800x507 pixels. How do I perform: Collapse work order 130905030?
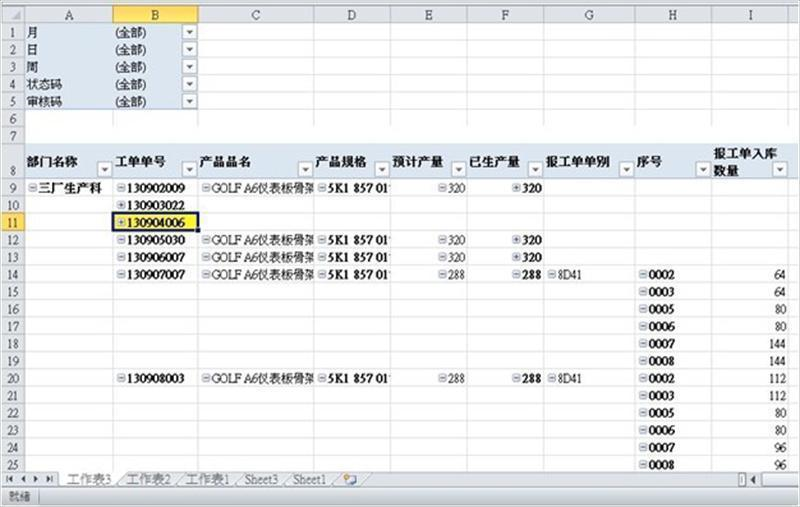(x=121, y=240)
